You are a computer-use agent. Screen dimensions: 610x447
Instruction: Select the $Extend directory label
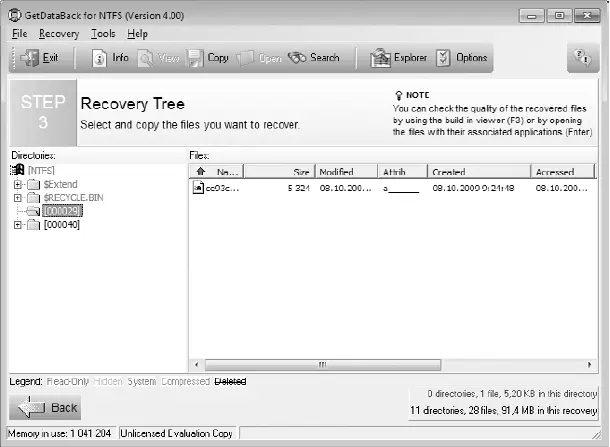click(60, 184)
